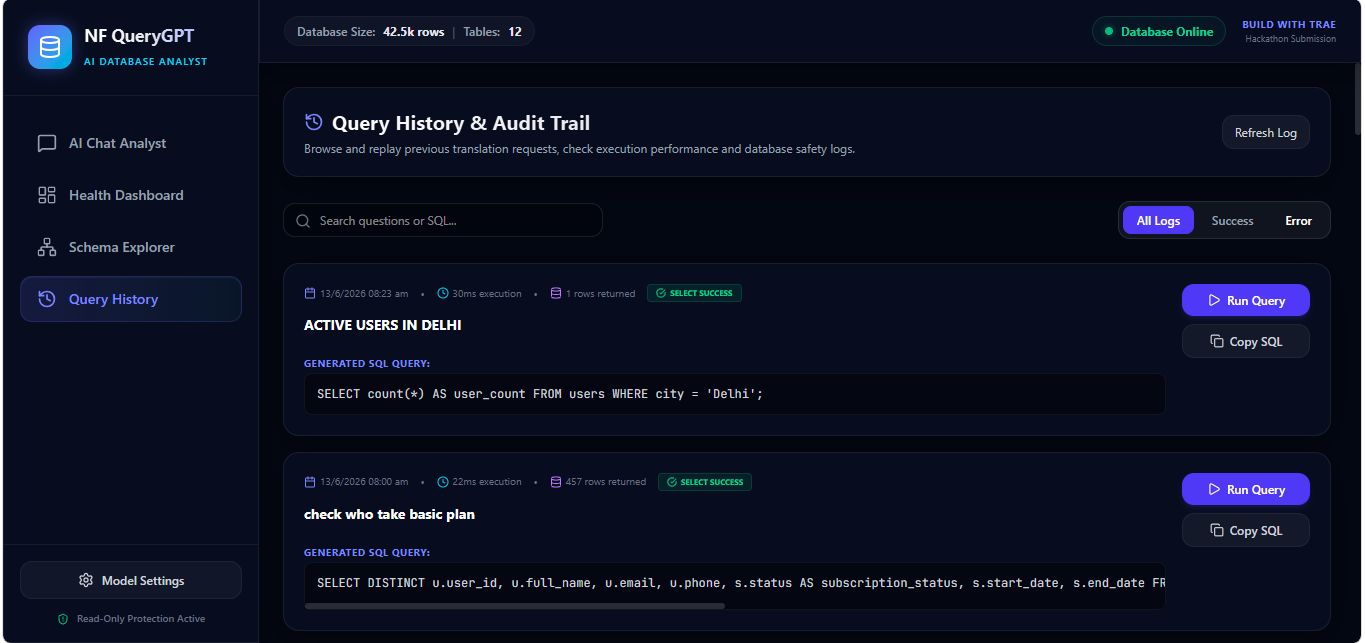This screenshot has width=1365, height=643.
Task: Click the Refresh Log button
Action: [1265, 133]
